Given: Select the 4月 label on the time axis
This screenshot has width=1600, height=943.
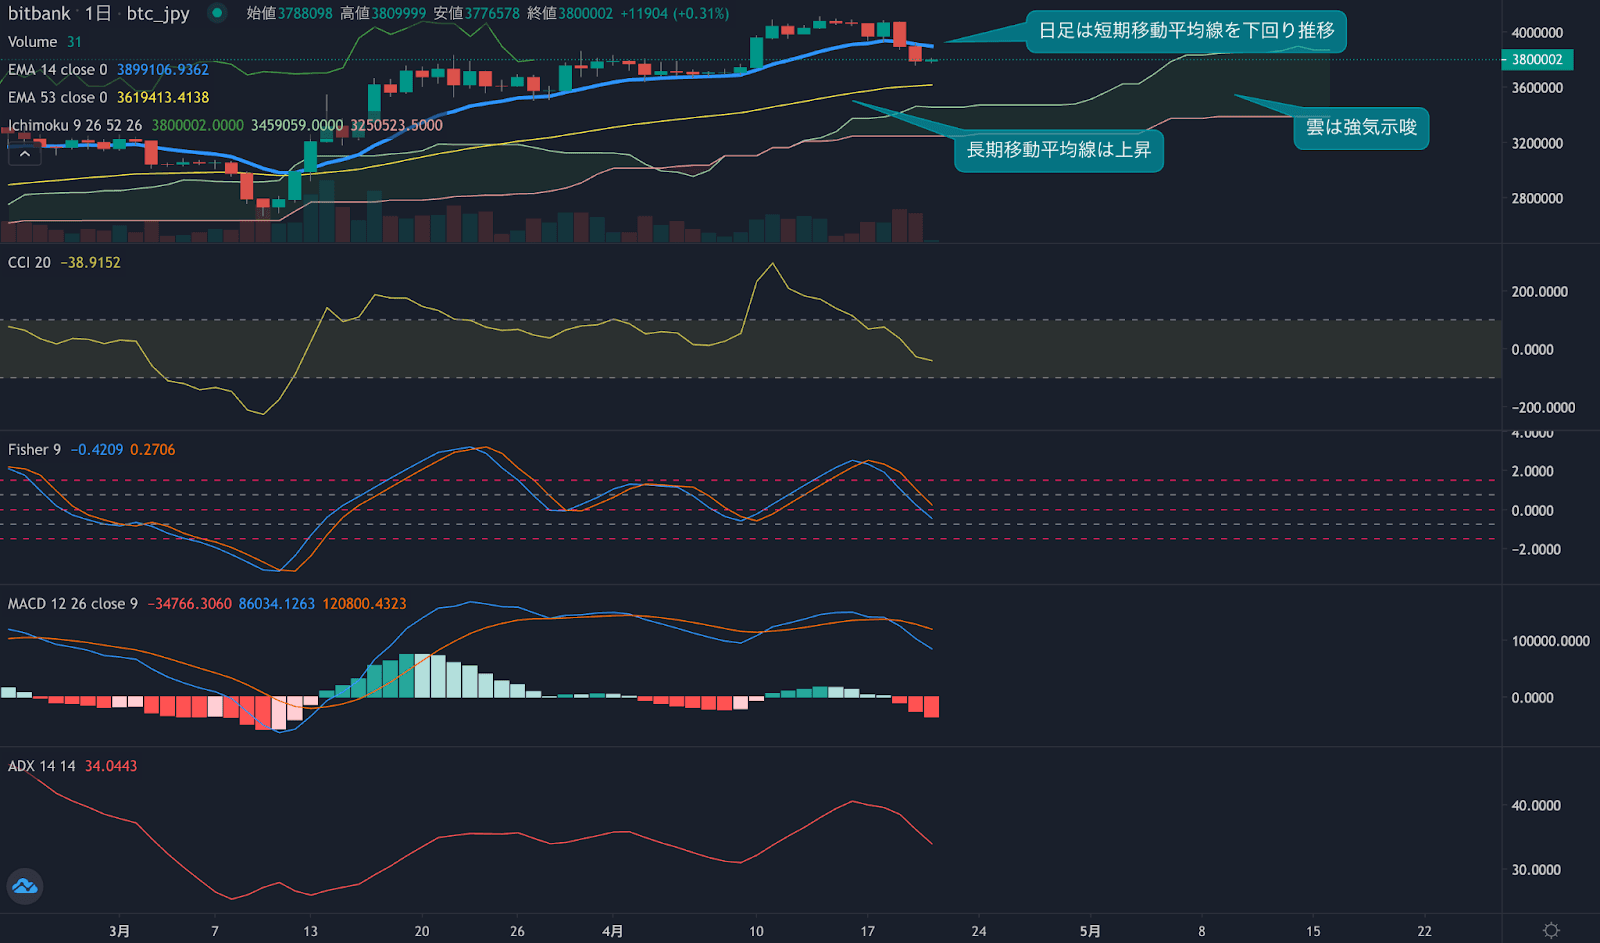Looking at the screenshot, I should pyautogui.click(x=612, y=930).
